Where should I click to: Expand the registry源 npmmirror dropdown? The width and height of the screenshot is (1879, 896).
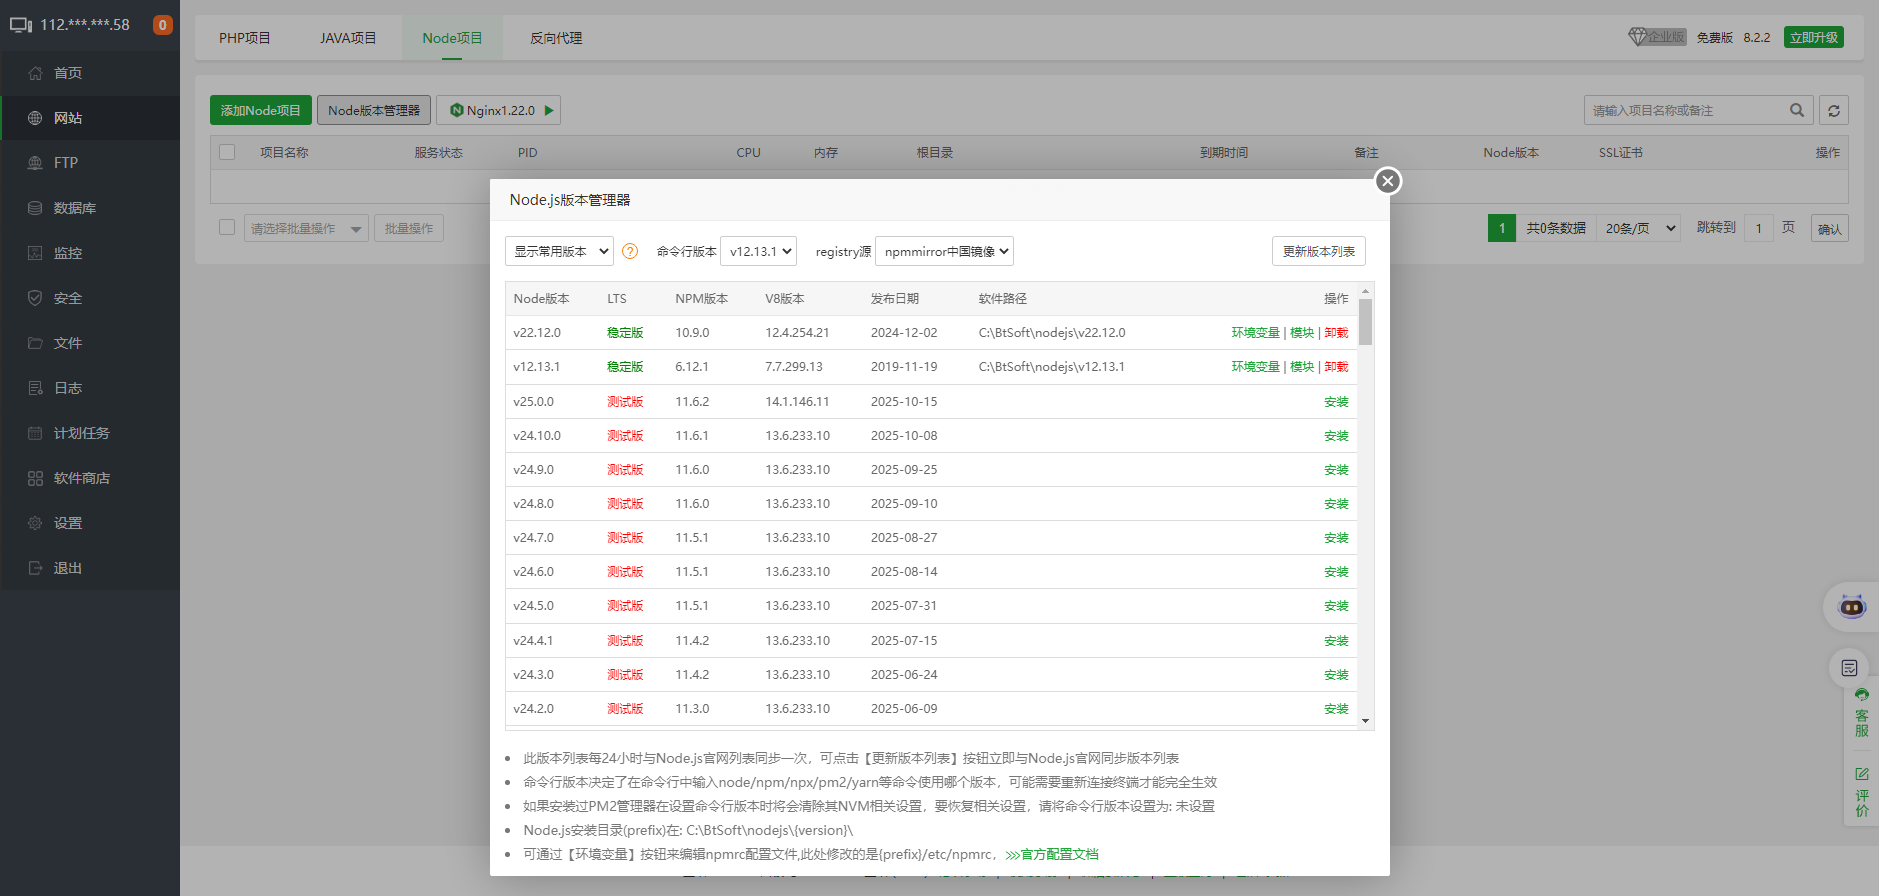944,252
